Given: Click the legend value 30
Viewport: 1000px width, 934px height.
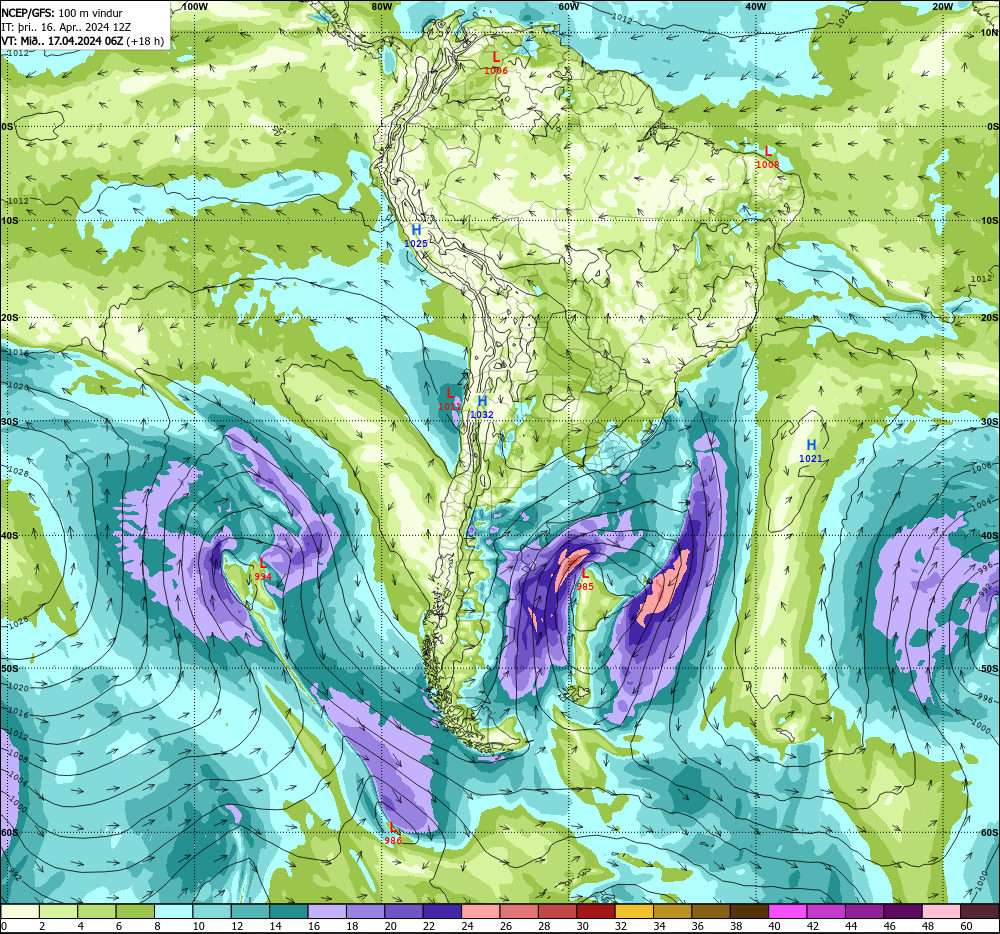Looking at the screenshot, I should [x=583, y=926].
